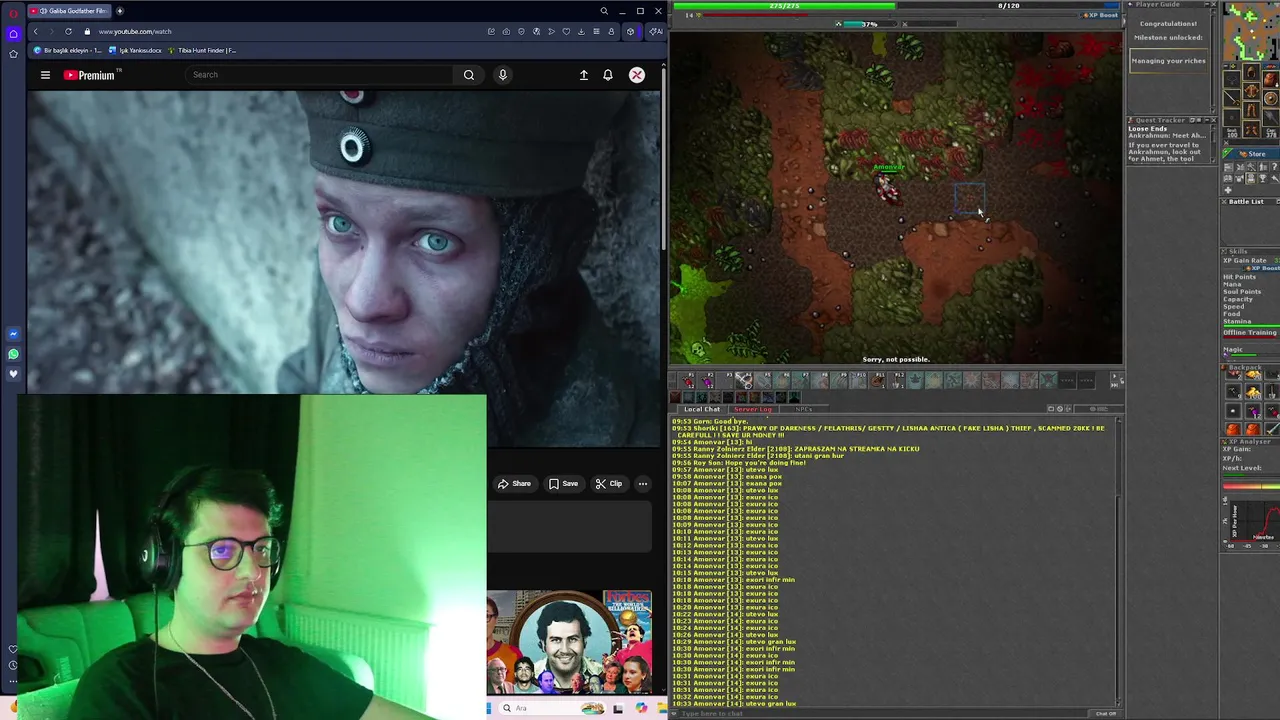Click the Store button in the game client
Viewport: 1280px width, 720px height.
pyautogui.click(x=1251, y=154)
